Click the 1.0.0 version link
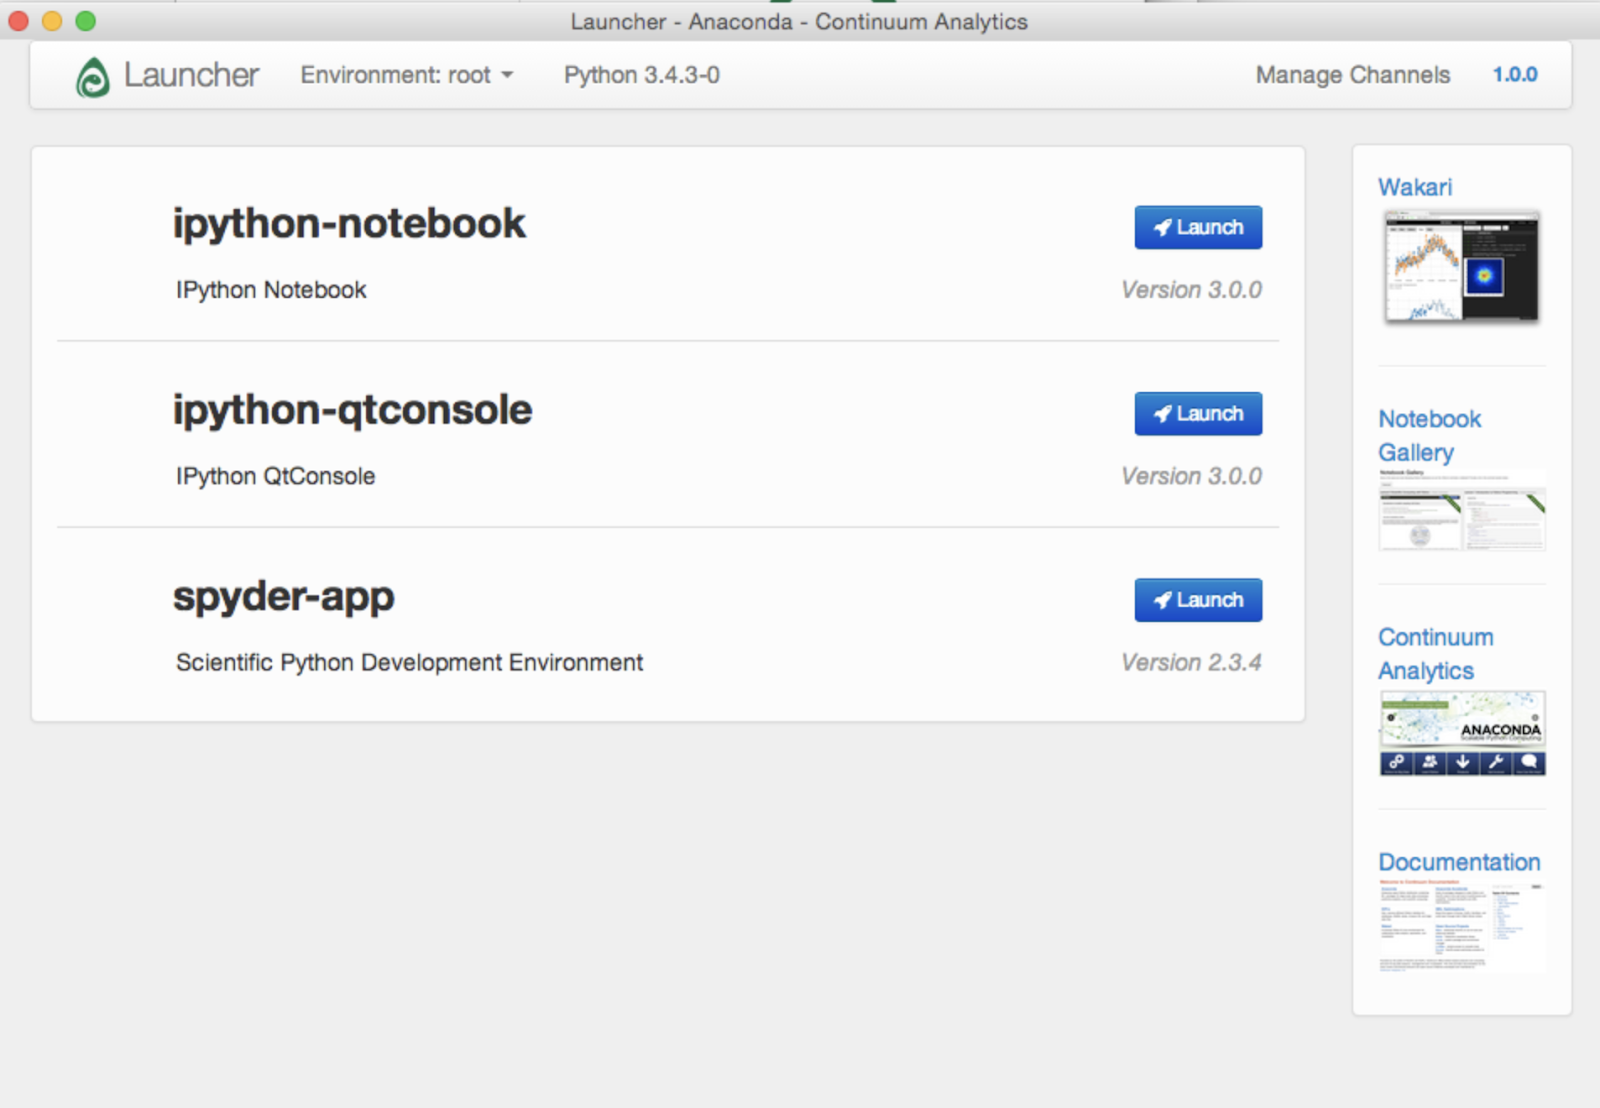 tap(1515, 75)
